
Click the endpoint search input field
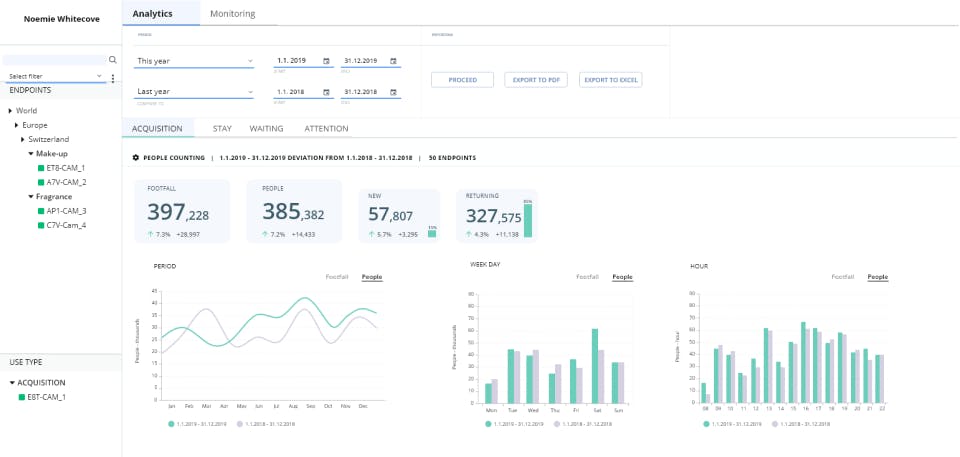click(x=55, y=60)
